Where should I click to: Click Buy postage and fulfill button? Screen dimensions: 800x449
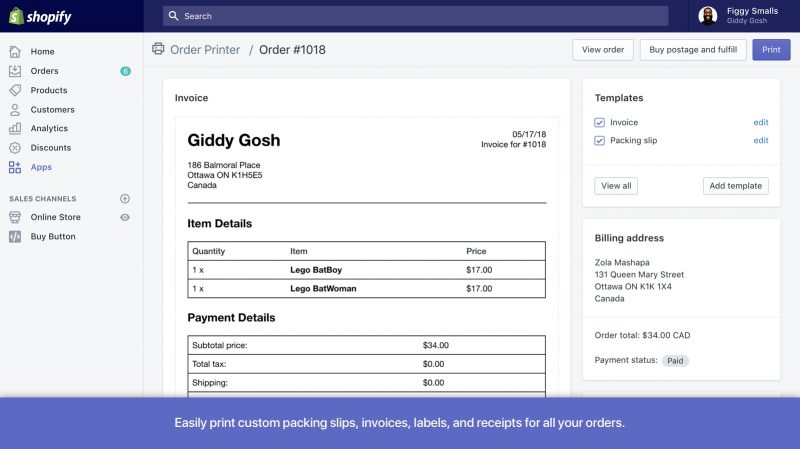[693, 50]
